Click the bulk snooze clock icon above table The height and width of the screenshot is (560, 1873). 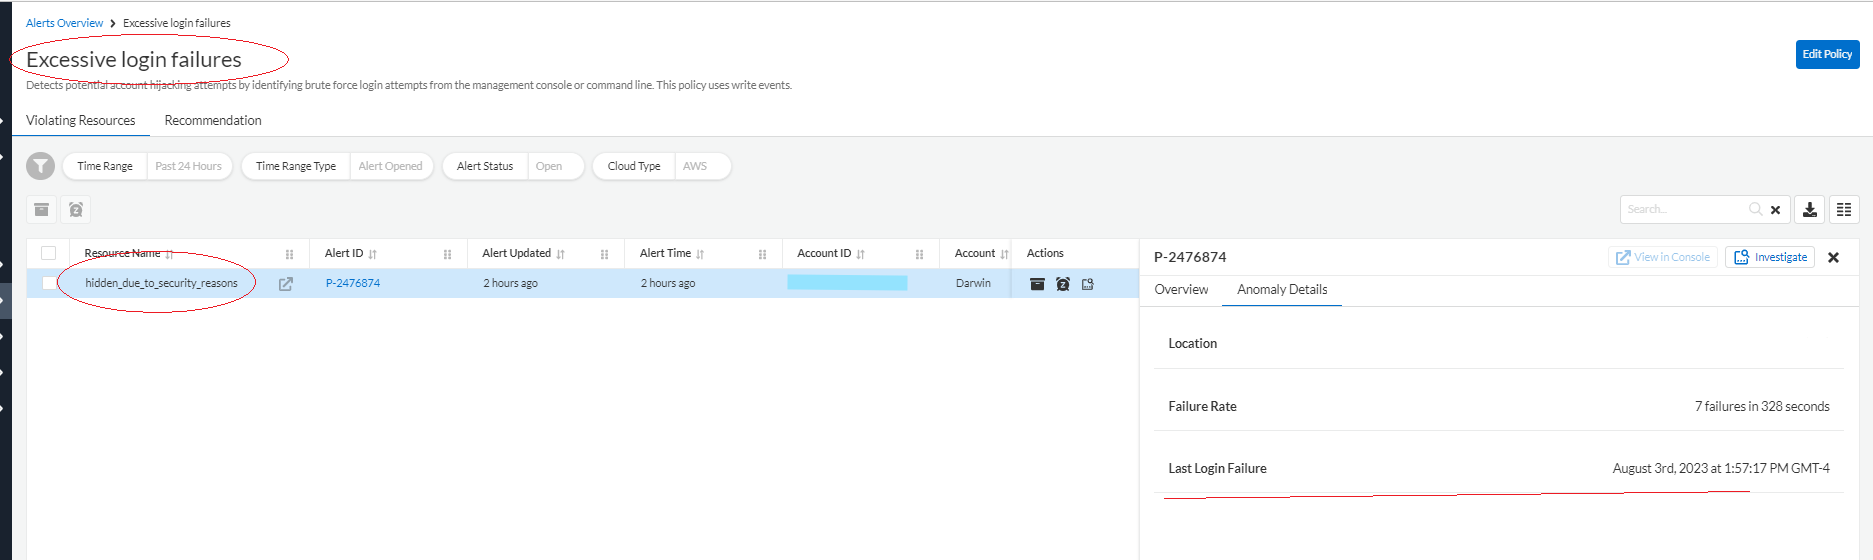click(x=76, y=209)
